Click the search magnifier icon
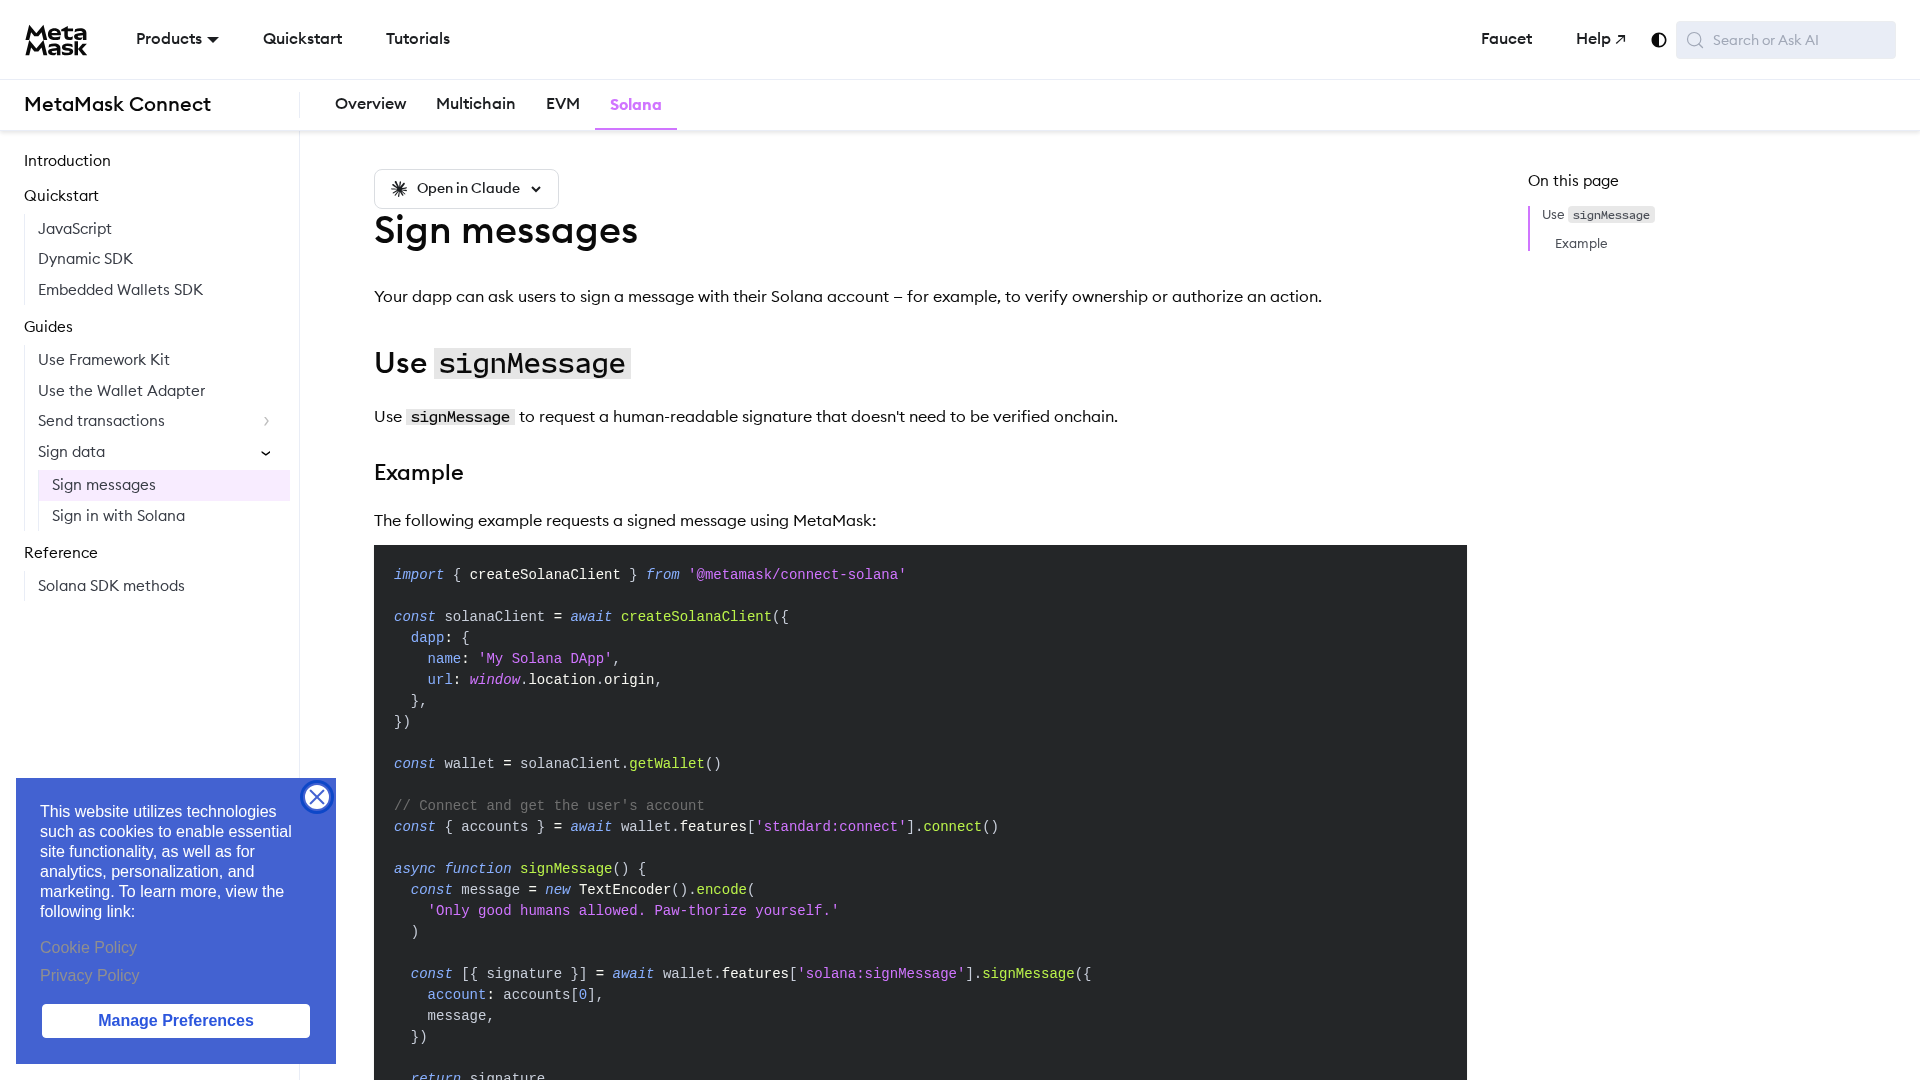The image size is (1920, 1080). coord(1695,40)
